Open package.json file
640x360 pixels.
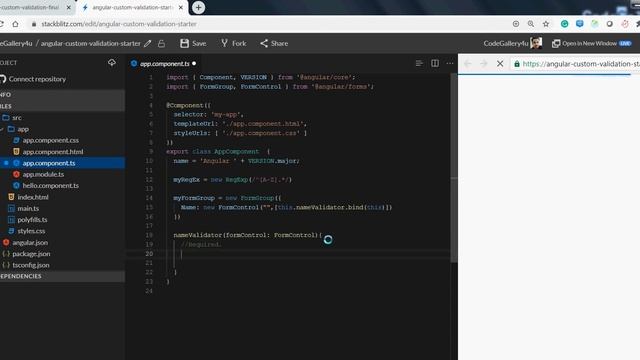31,254
